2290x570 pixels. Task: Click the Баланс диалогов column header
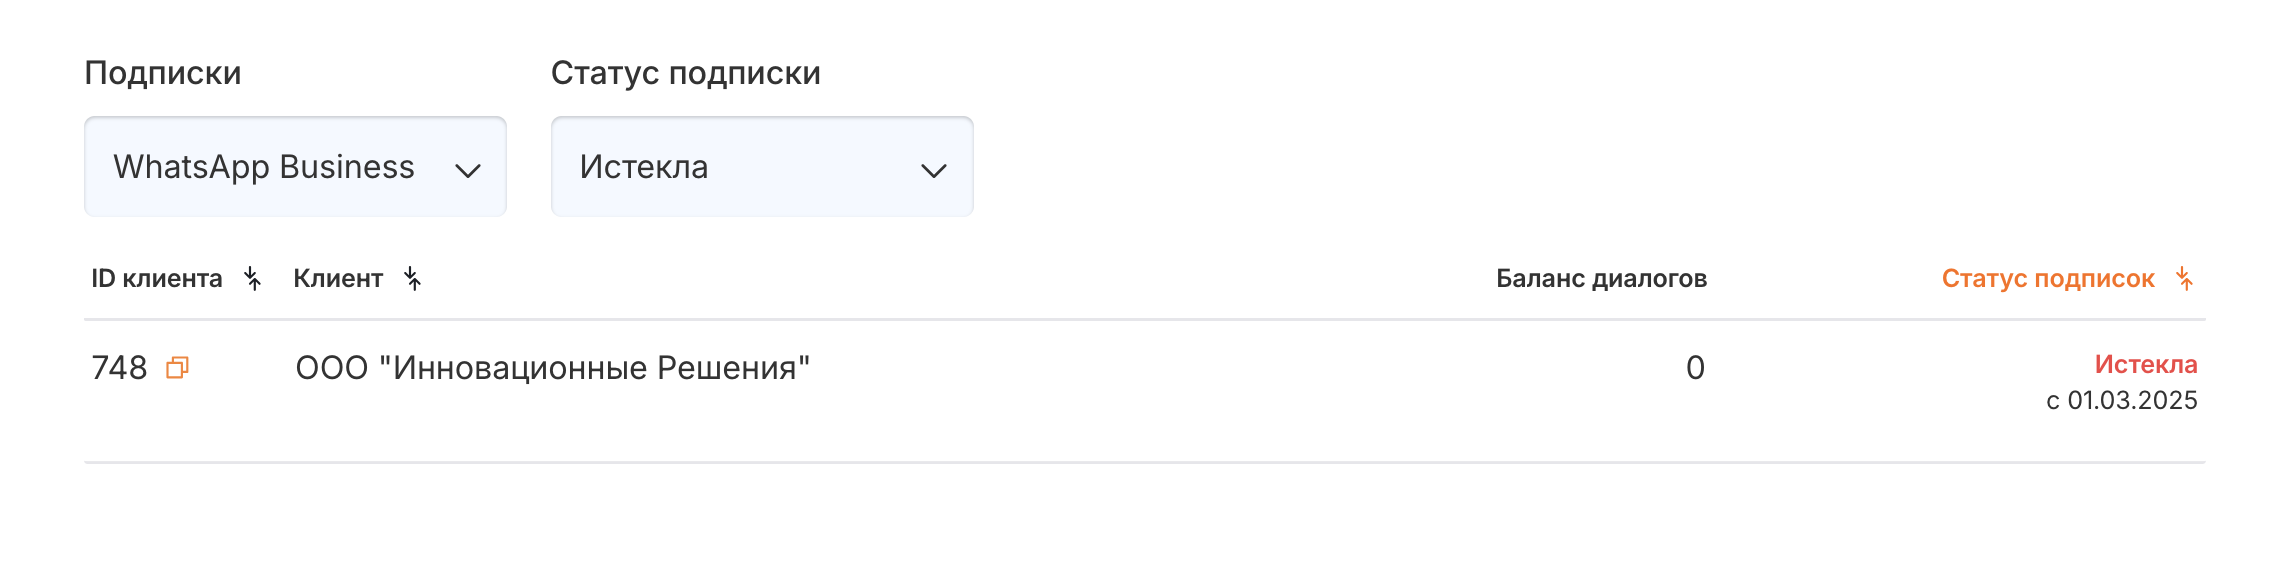click(x=1601, y=279)
